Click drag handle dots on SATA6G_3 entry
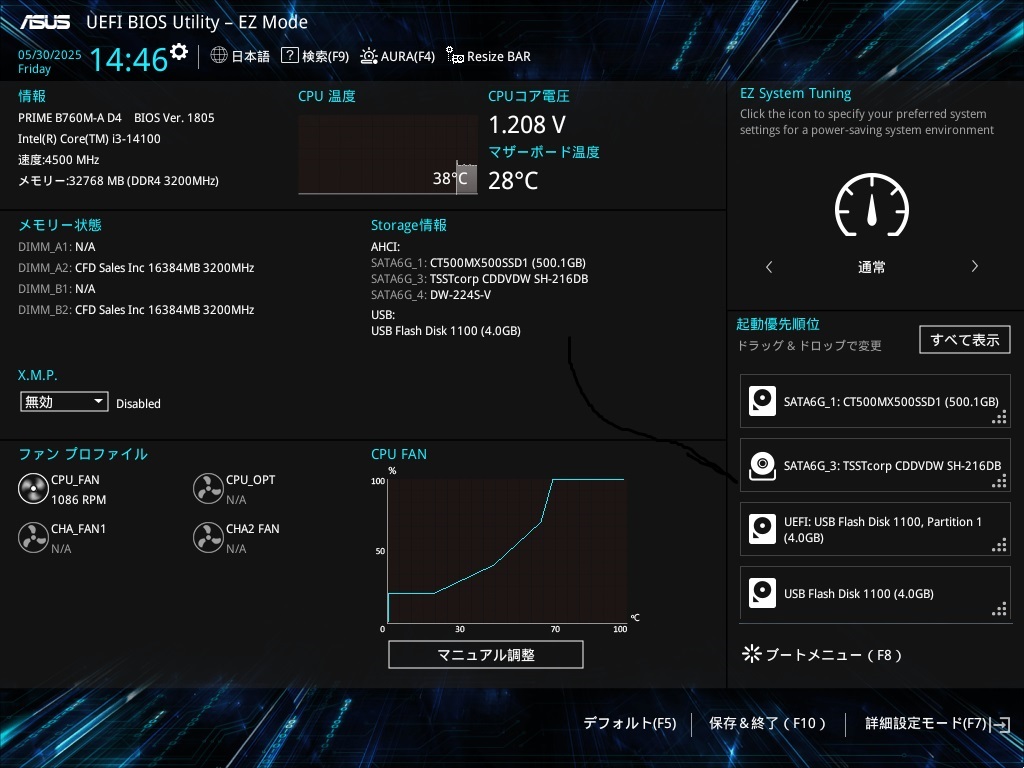The height and width of the screenshot is (768, 1024). coord(999,481)
